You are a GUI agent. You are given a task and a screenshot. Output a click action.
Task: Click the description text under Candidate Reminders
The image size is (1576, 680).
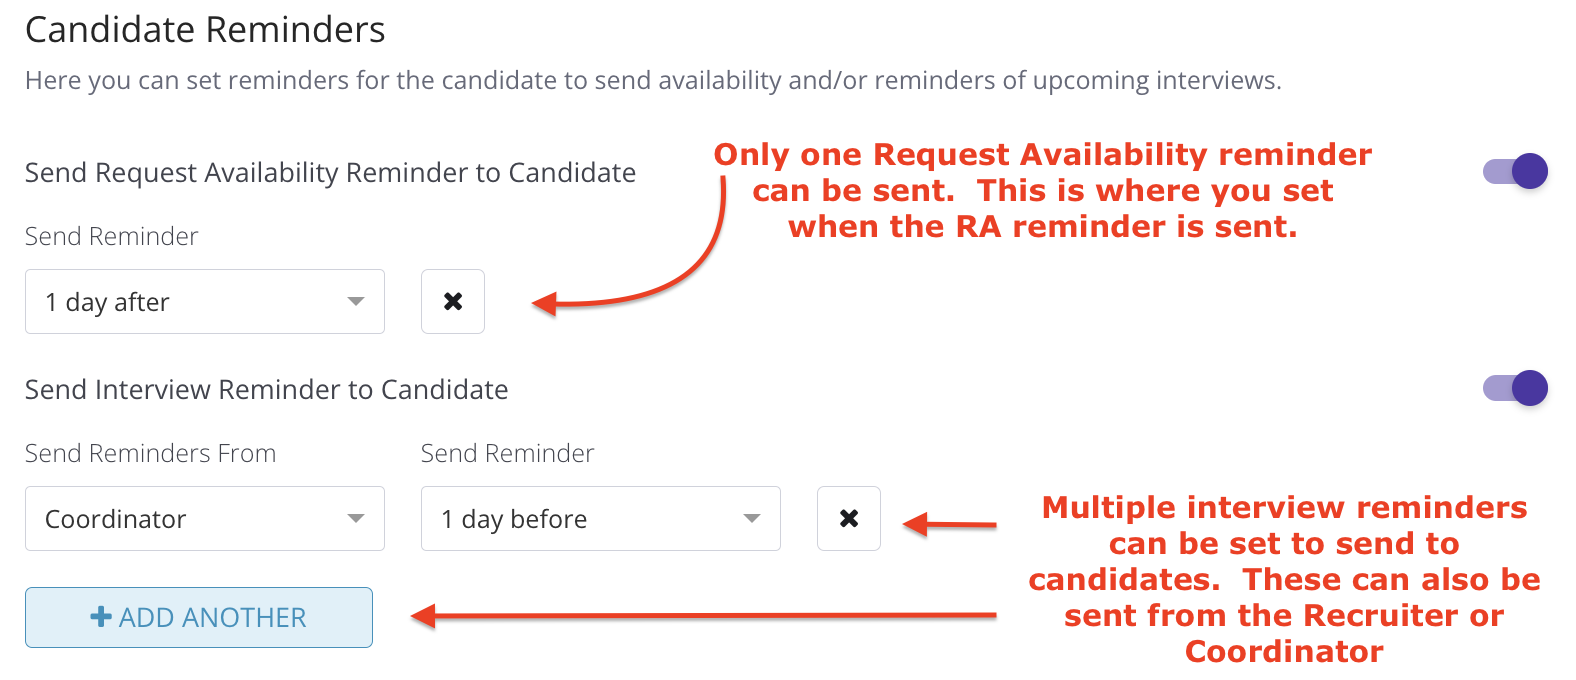[x=653, y=80]
